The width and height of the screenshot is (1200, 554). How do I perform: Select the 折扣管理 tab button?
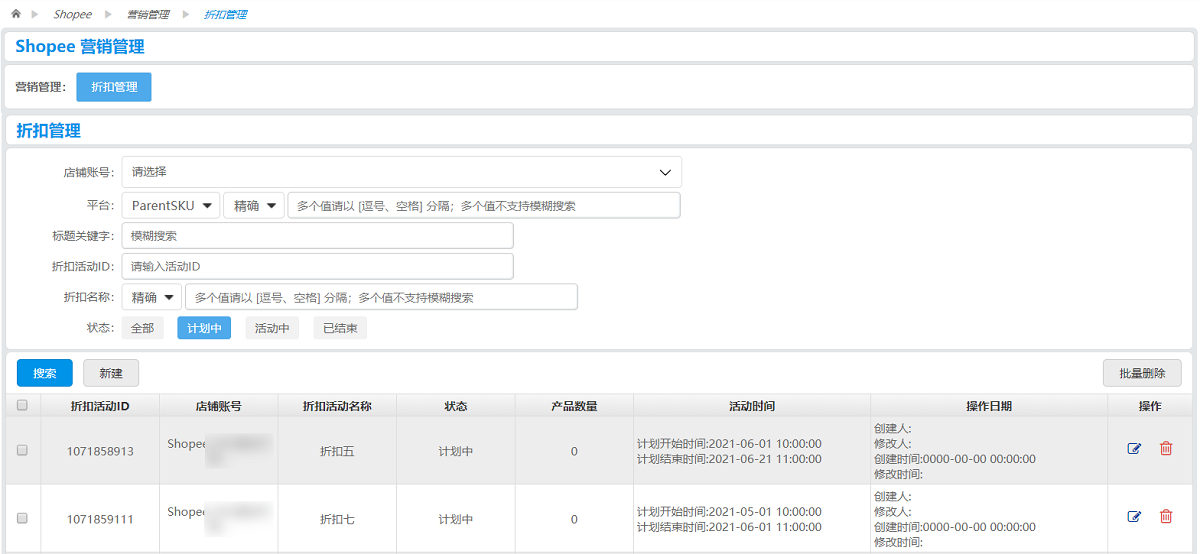tap(114, 87)
